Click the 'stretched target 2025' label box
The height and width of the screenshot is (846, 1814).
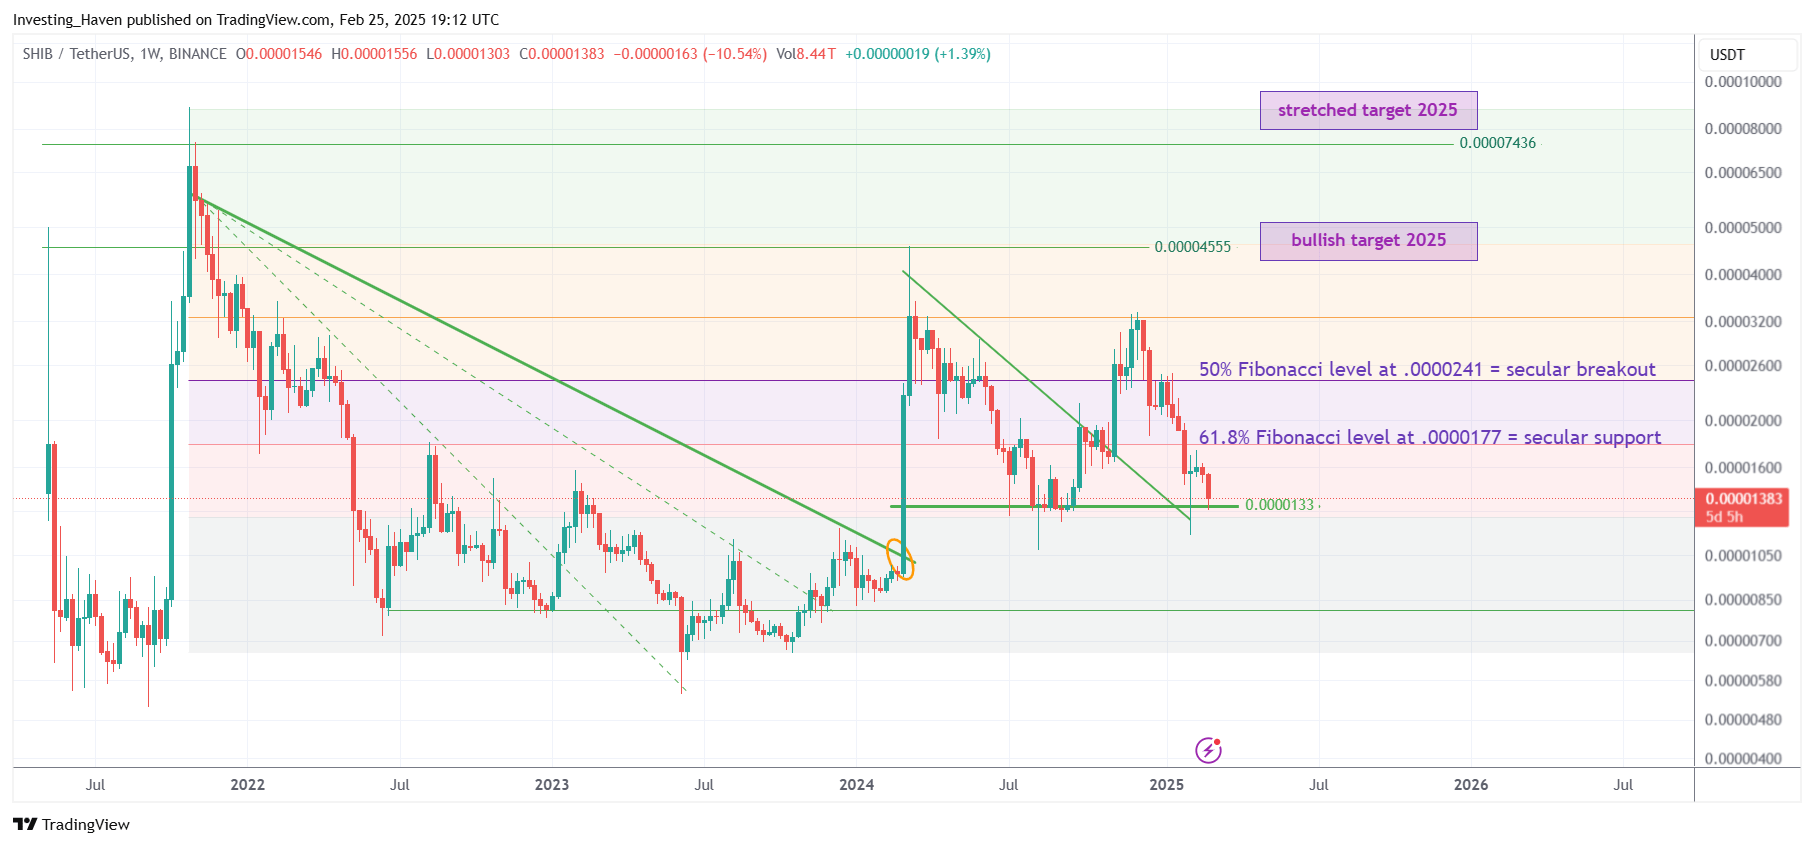[1368, 110]
